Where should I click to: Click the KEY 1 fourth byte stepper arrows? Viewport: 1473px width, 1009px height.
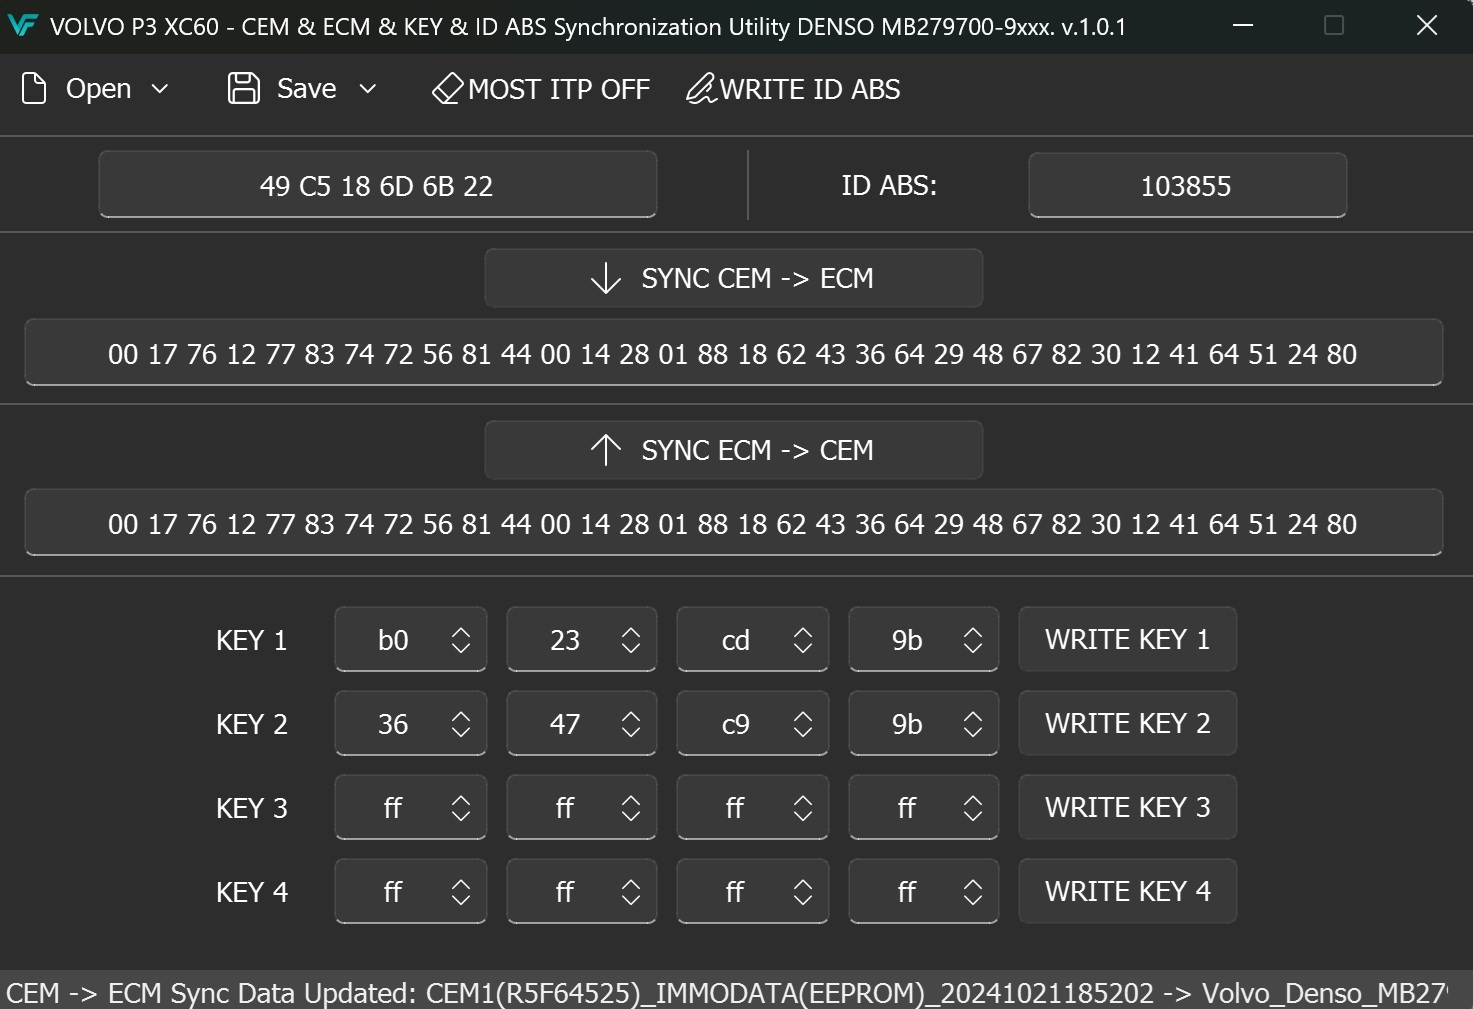coord(973,640)
